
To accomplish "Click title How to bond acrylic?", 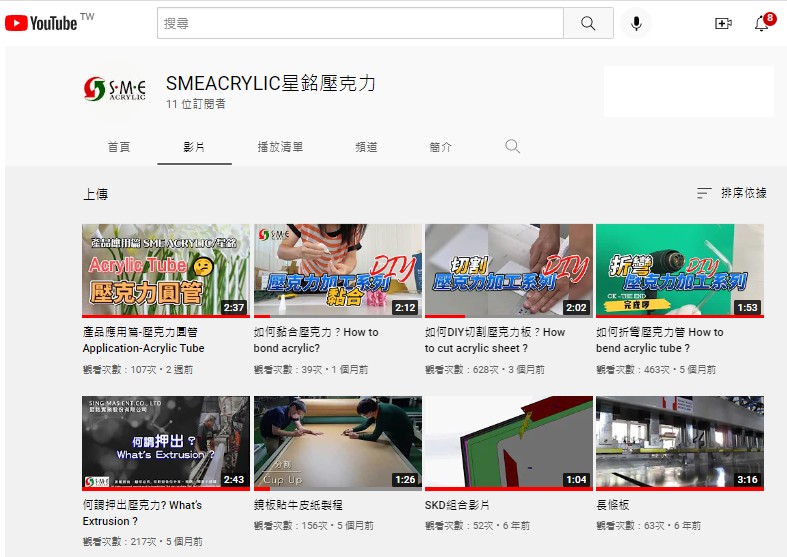I will tap(316, 340).
